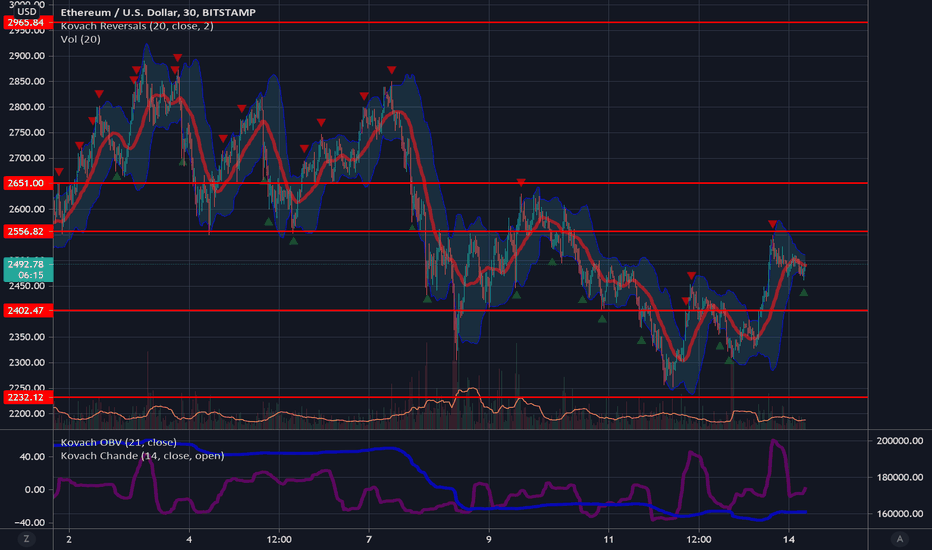Click the Kovach Chande (14, close, open) legend
Screen dimensions: 932x550
click(142, 456)
